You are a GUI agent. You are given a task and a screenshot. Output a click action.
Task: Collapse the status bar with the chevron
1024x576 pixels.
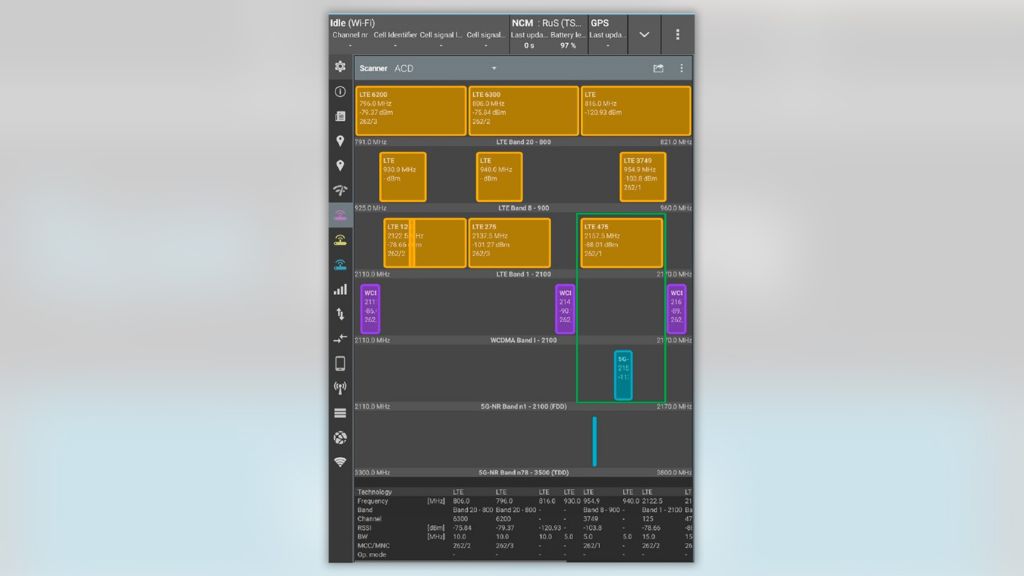click(x=644, y=34)
